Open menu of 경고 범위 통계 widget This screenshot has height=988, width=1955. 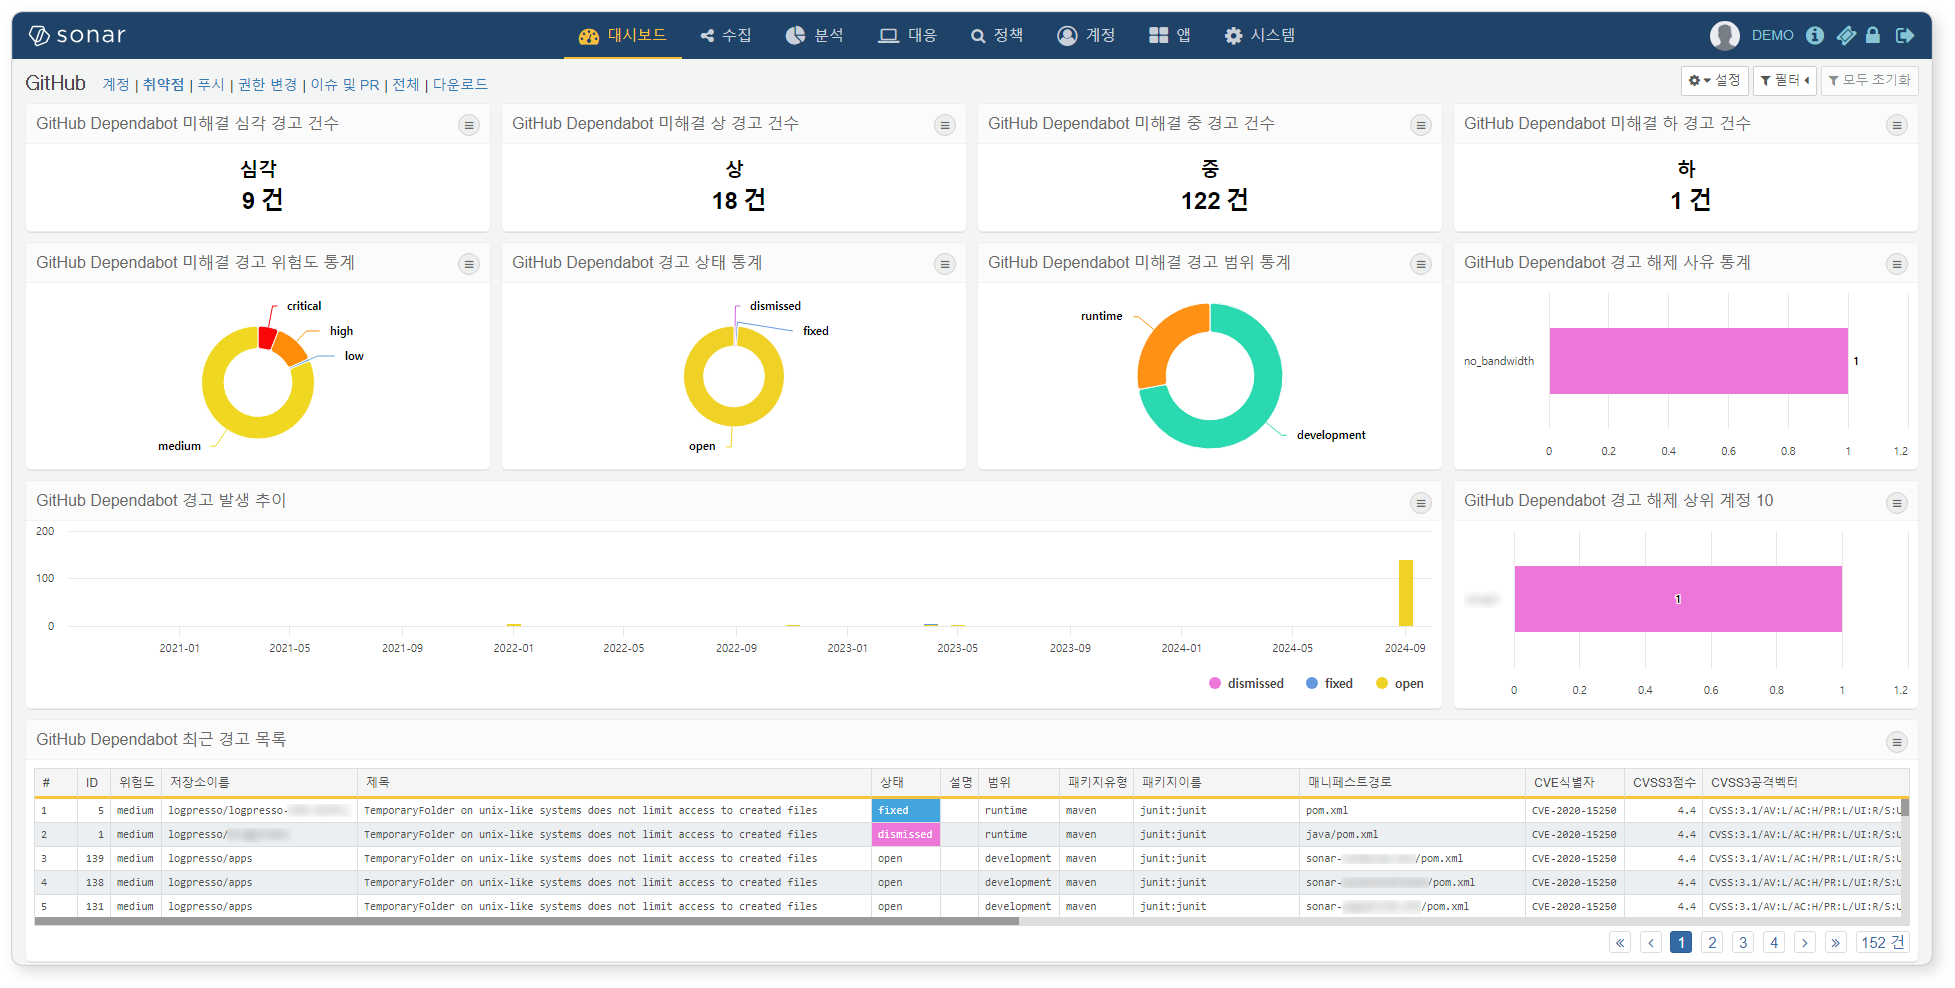tap(1420, 264)
